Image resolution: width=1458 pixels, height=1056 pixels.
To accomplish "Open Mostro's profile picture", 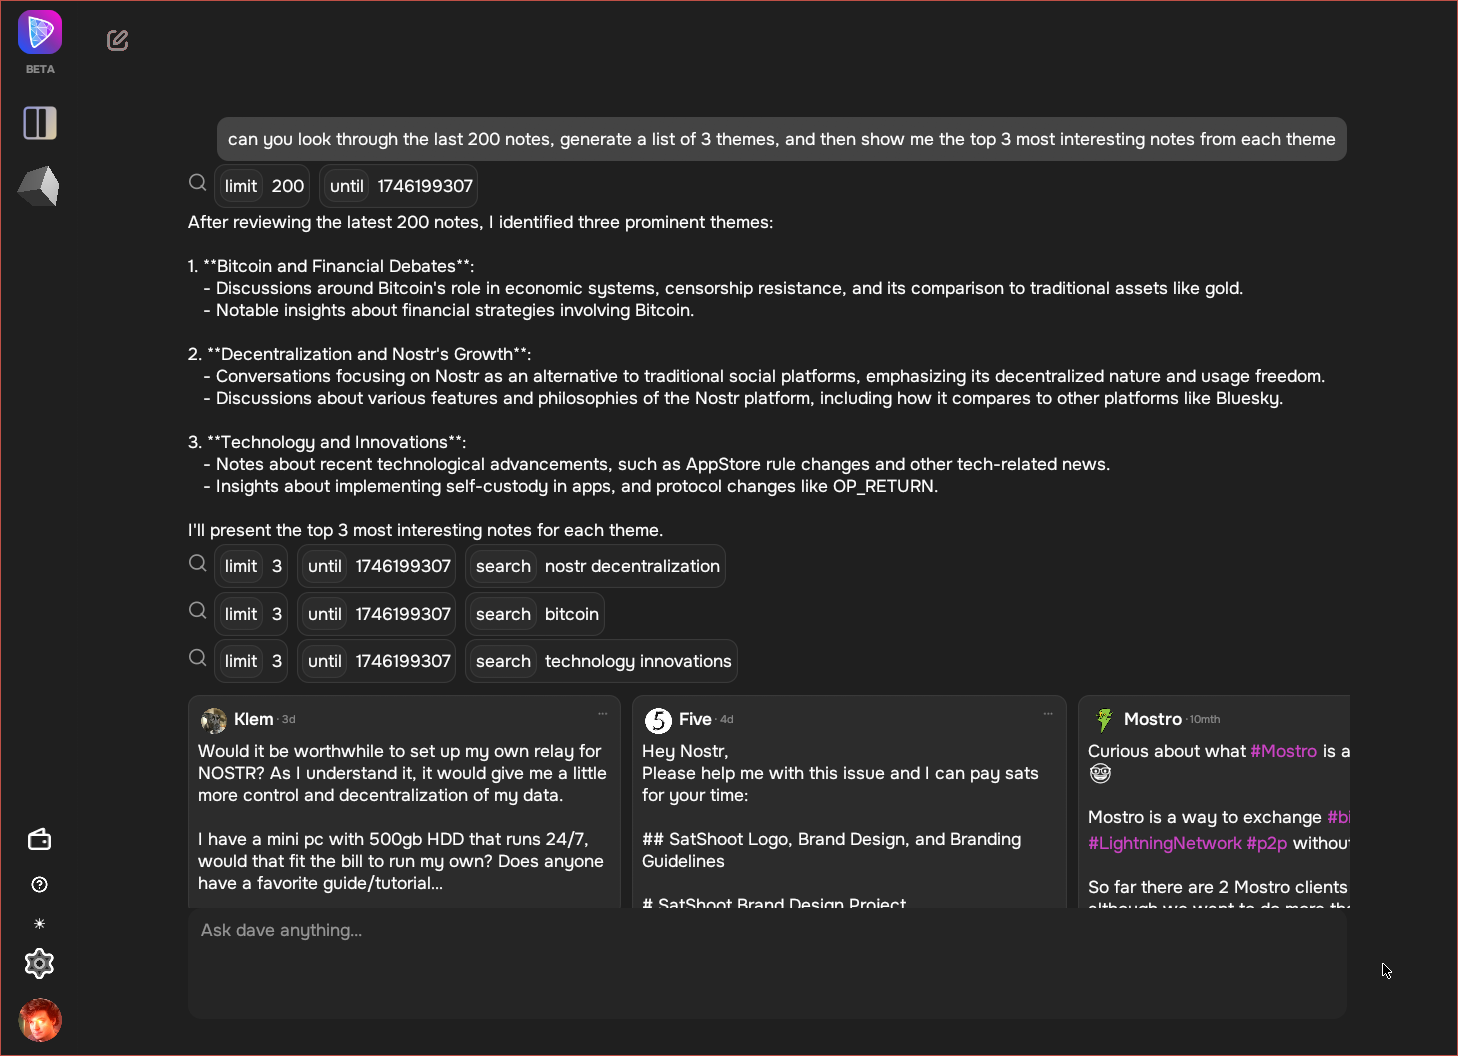I will coord(1104,720).
